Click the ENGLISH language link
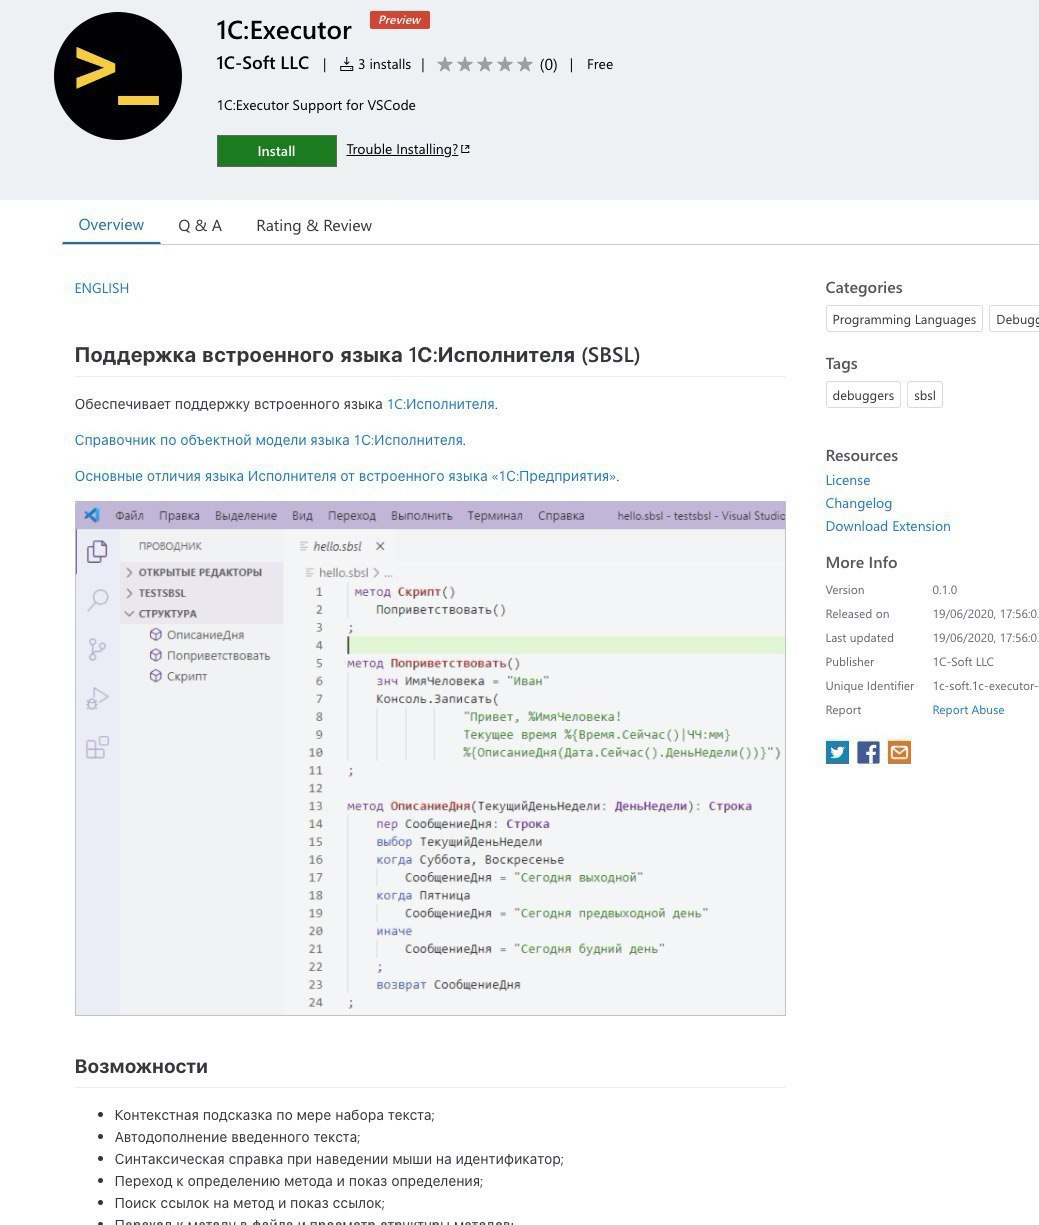Viewport: 1039px width, 1225px height. coord(102,288)
